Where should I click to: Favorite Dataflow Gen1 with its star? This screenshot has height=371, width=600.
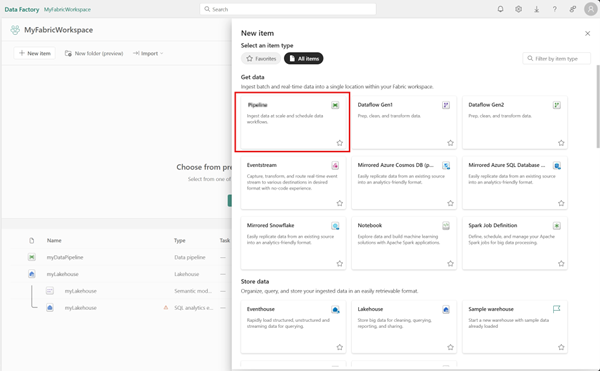pos(450,143)
